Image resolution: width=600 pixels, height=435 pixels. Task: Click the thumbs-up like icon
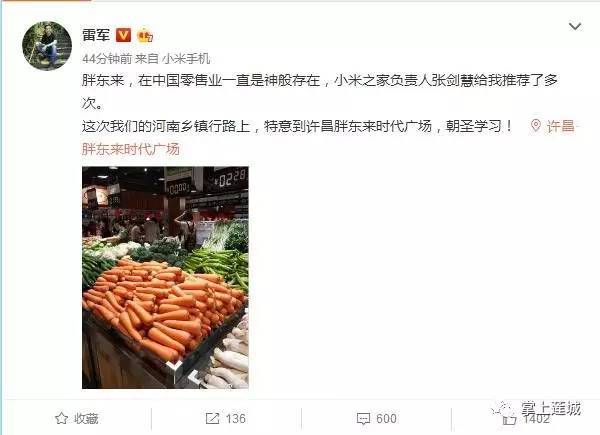click(x=509, y=419)
